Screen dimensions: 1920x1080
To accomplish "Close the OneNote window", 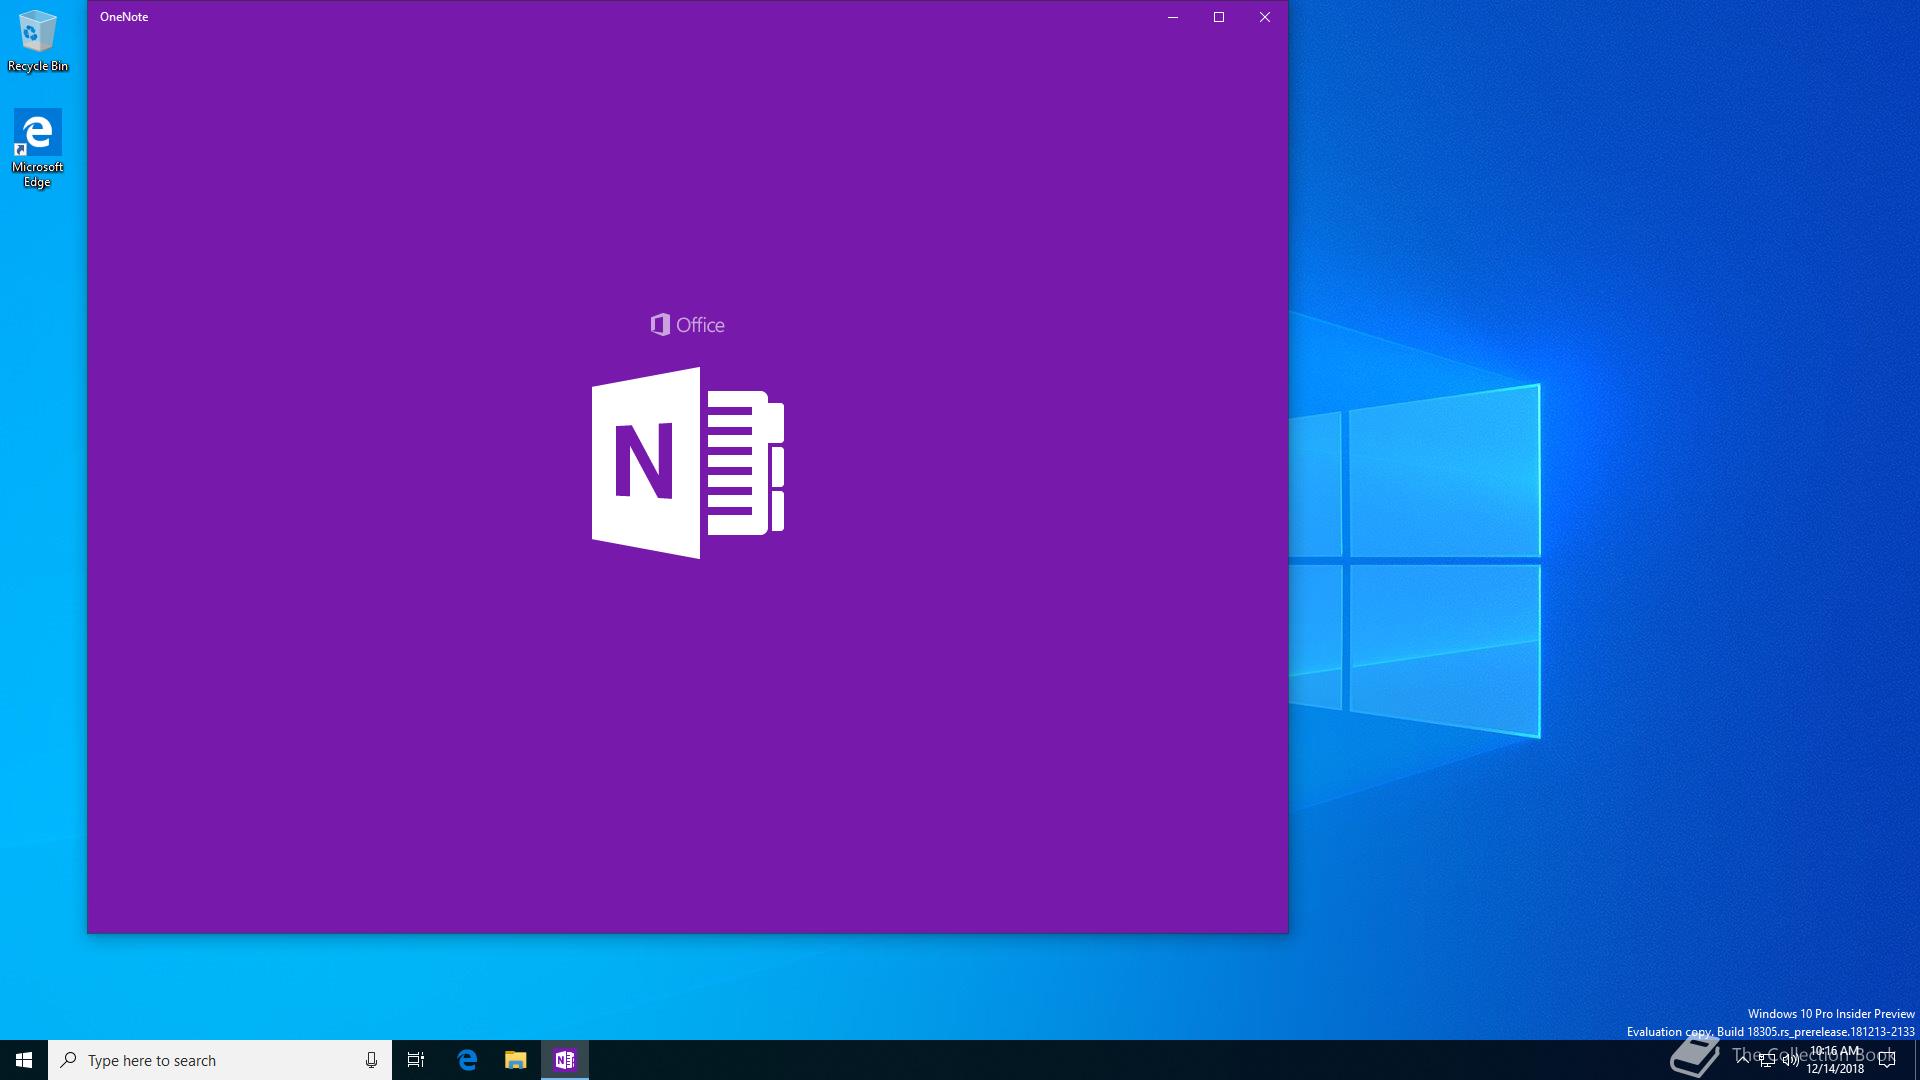I will pos(1265,17).
